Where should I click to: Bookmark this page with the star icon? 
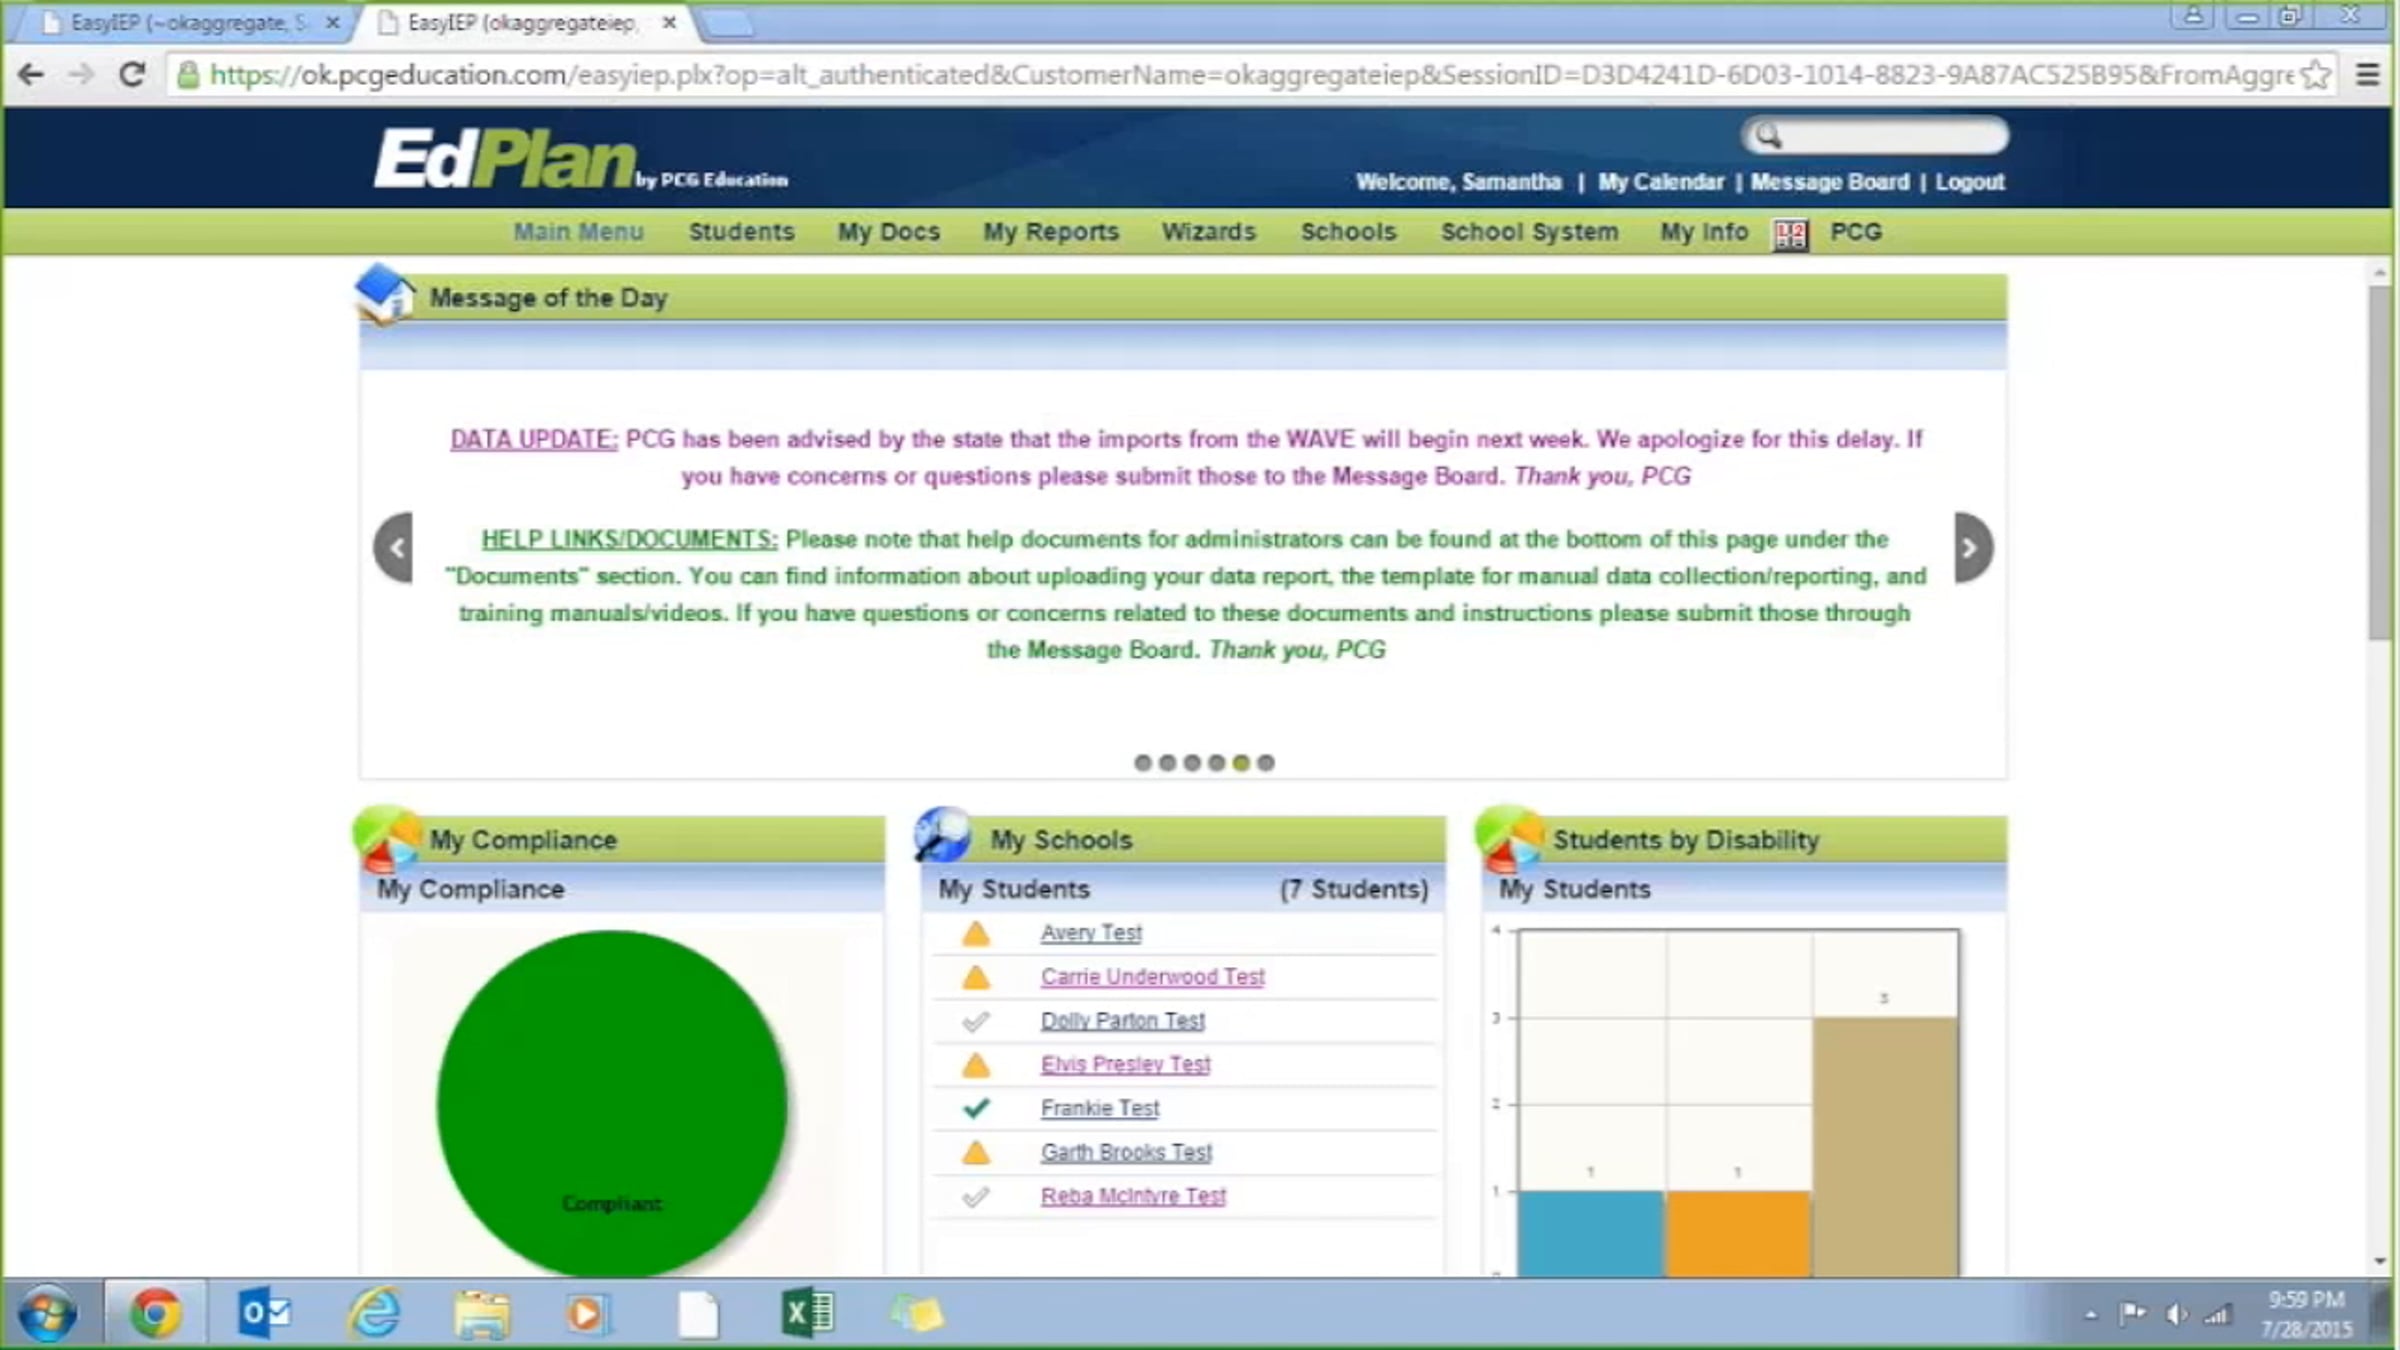(2315, 75)
